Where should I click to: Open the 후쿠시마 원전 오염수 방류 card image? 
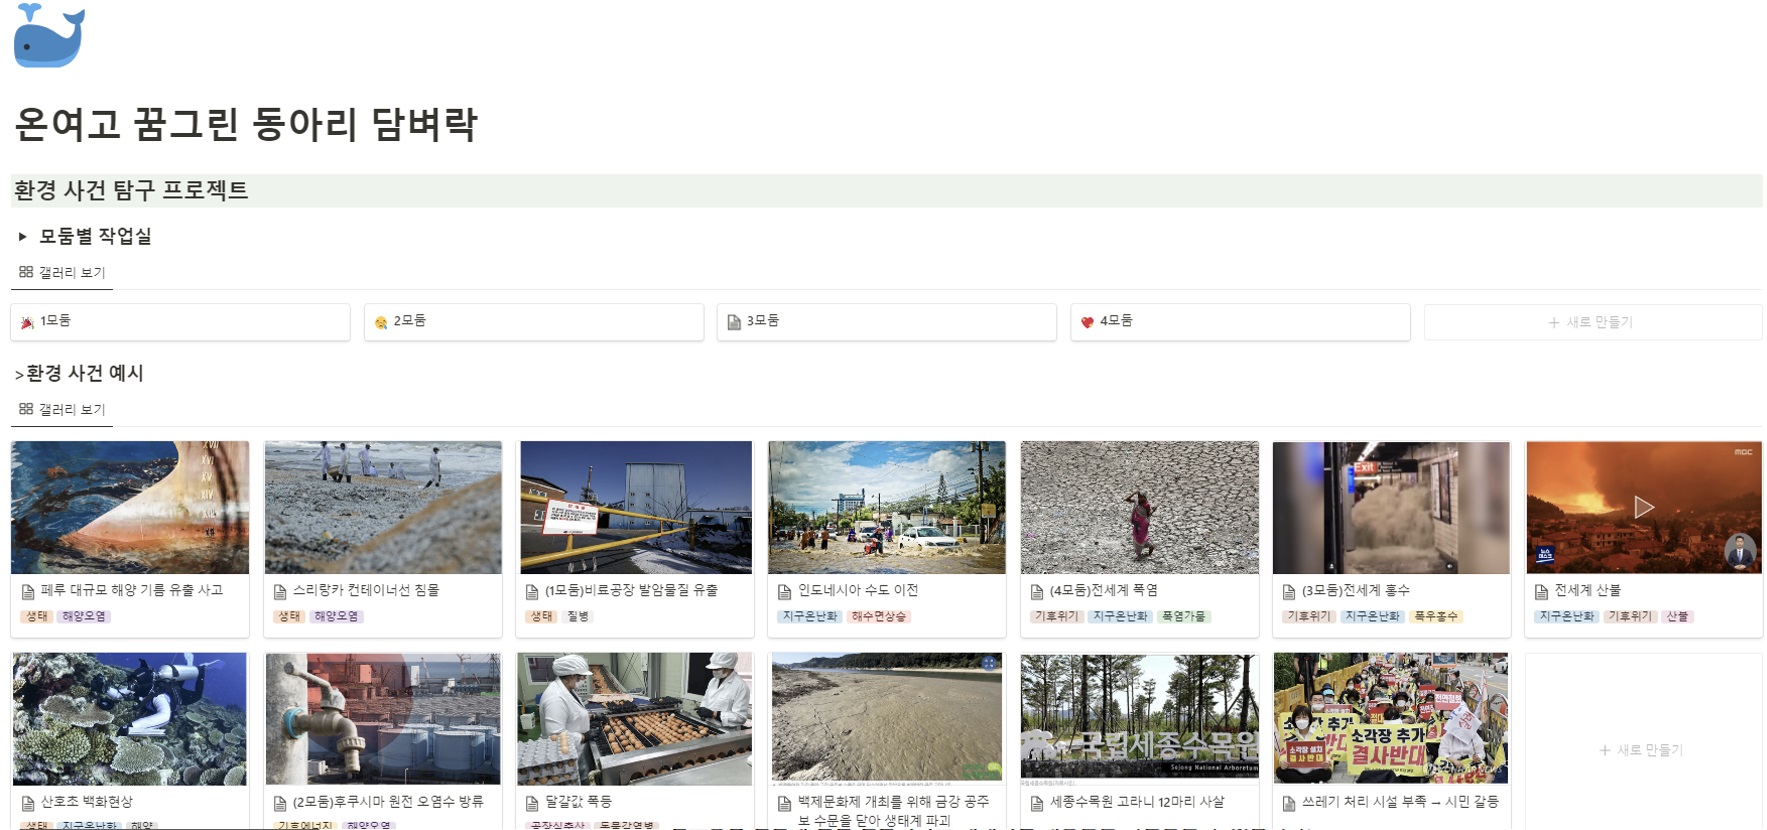point(383,718)
